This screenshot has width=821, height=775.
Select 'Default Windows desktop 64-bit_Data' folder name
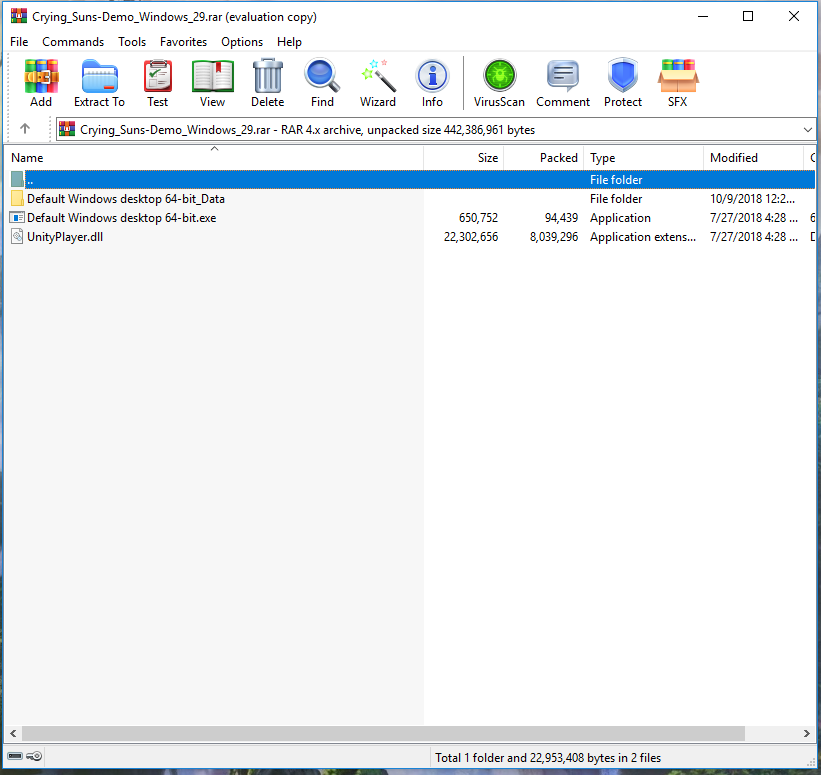point(126,199)
